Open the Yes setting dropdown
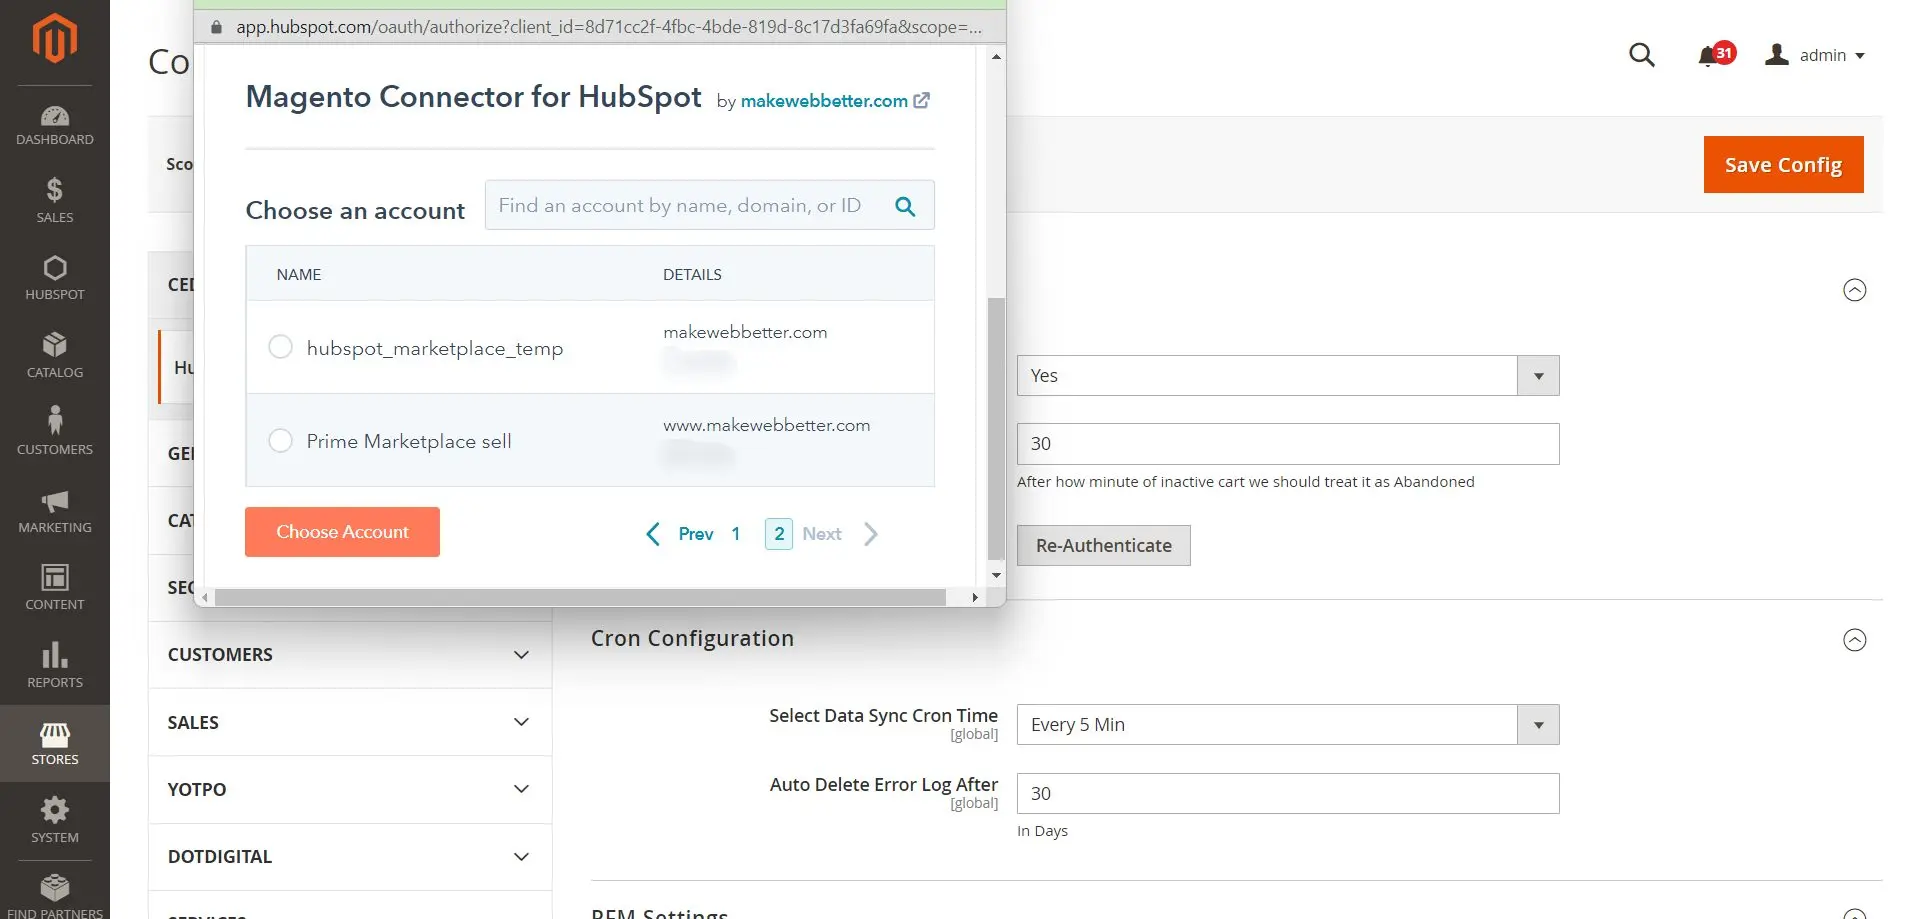This screenshot has width=1920, height=919. click(1537, 375)
